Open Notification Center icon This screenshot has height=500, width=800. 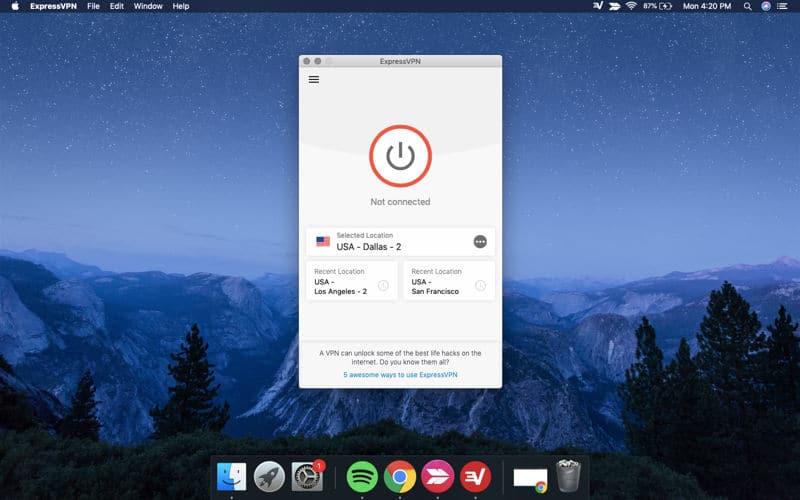coord(782,6)
